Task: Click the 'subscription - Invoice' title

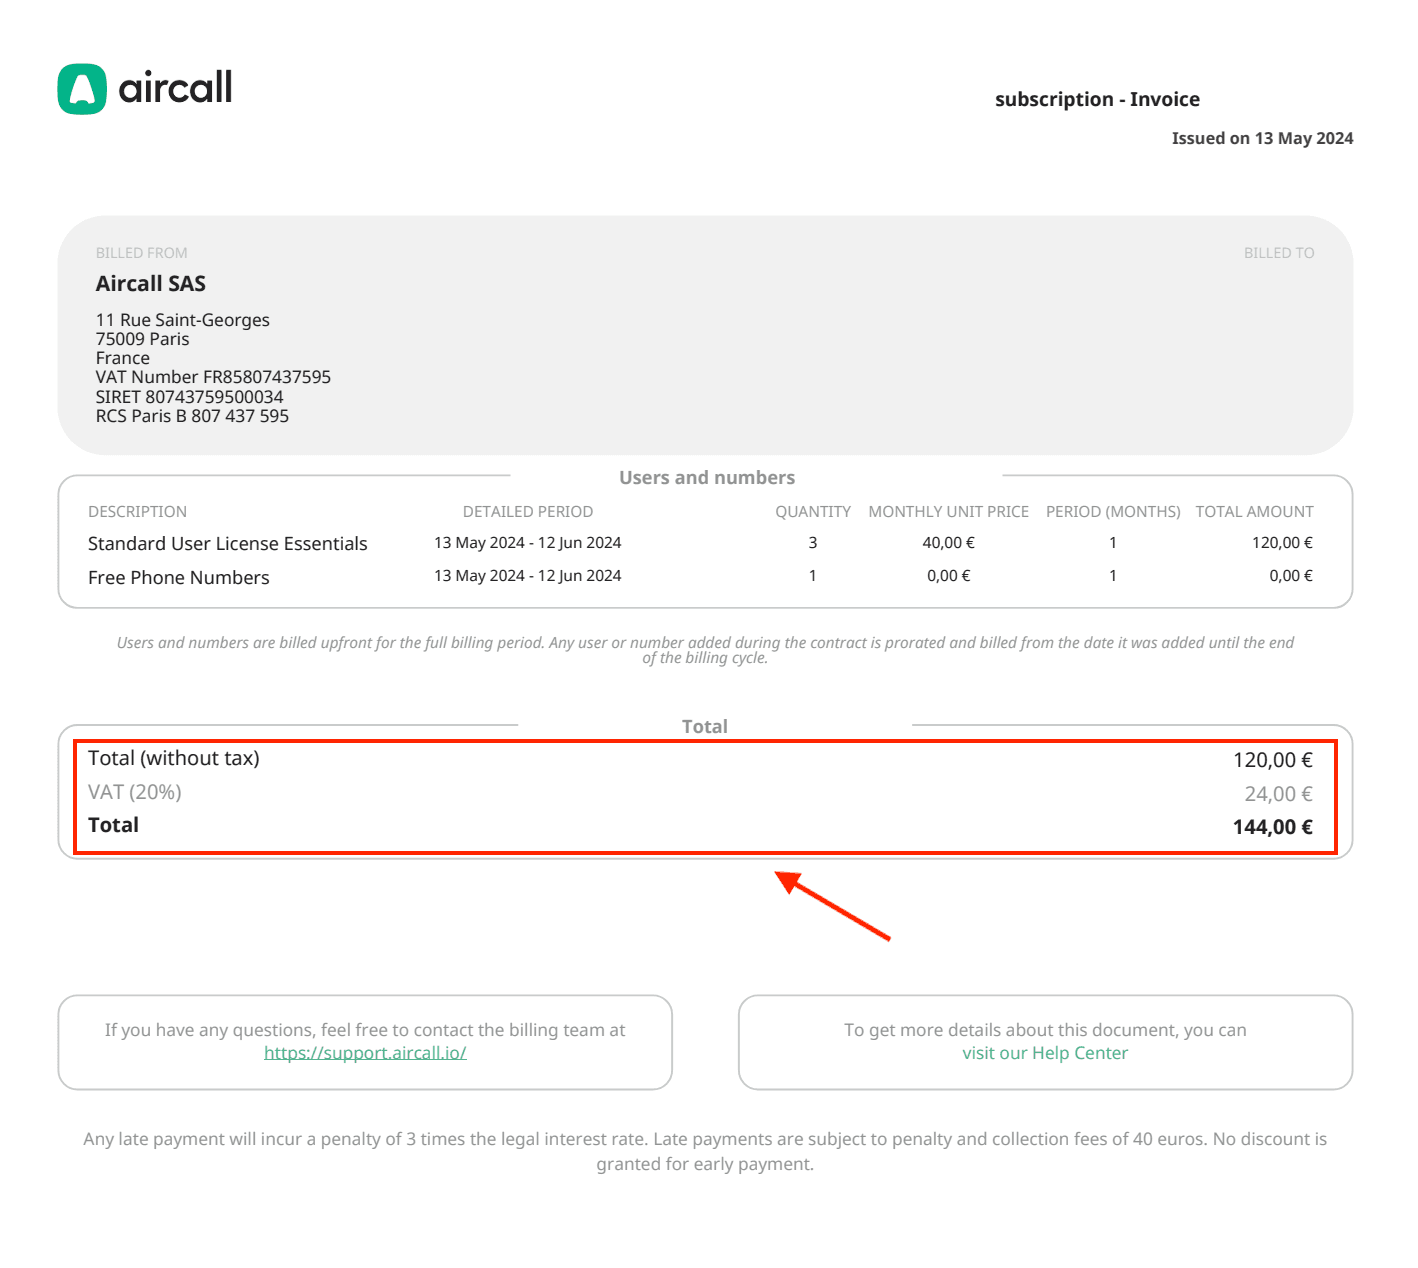Action: pos(1097,99)
